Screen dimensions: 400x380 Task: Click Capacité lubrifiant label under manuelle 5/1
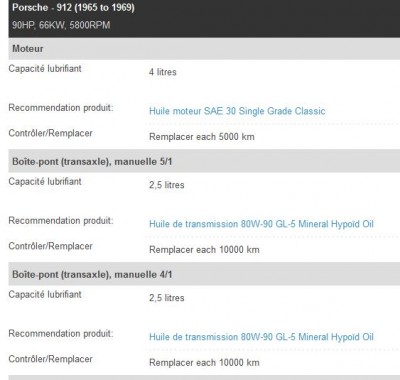[x=45, y=182]
